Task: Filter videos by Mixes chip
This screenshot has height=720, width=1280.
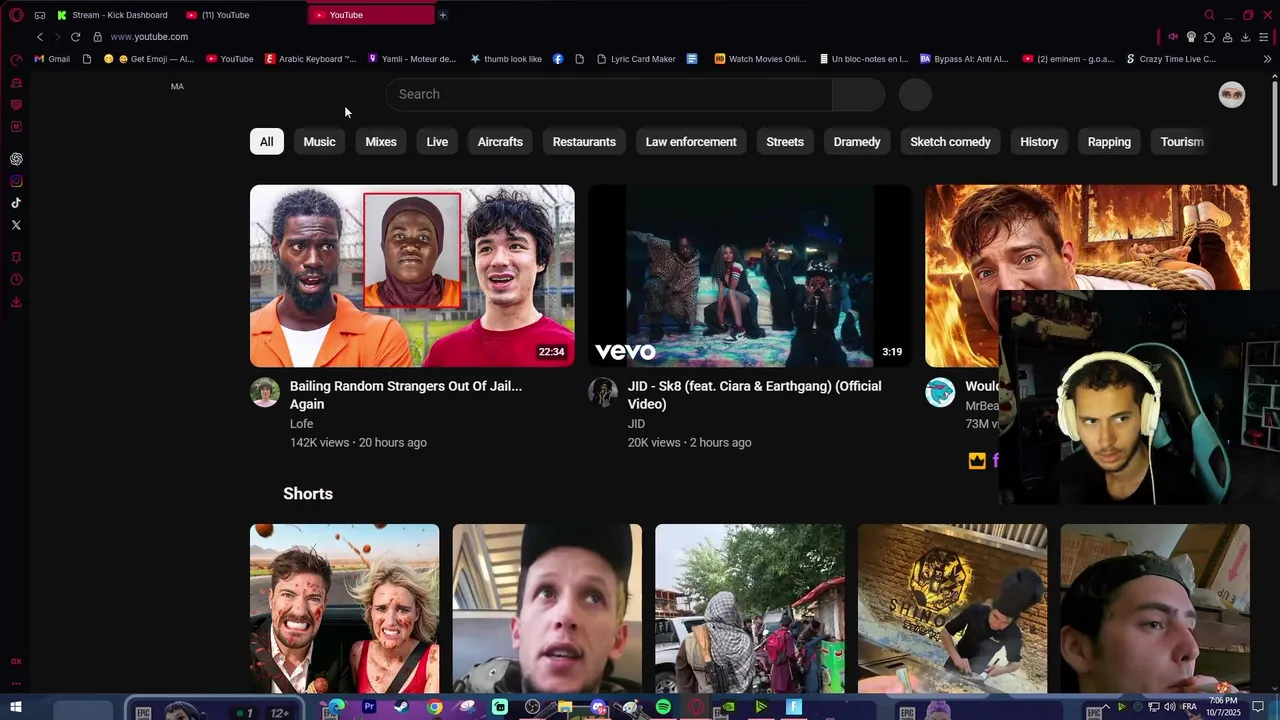Action: click(x=381, y=142)
